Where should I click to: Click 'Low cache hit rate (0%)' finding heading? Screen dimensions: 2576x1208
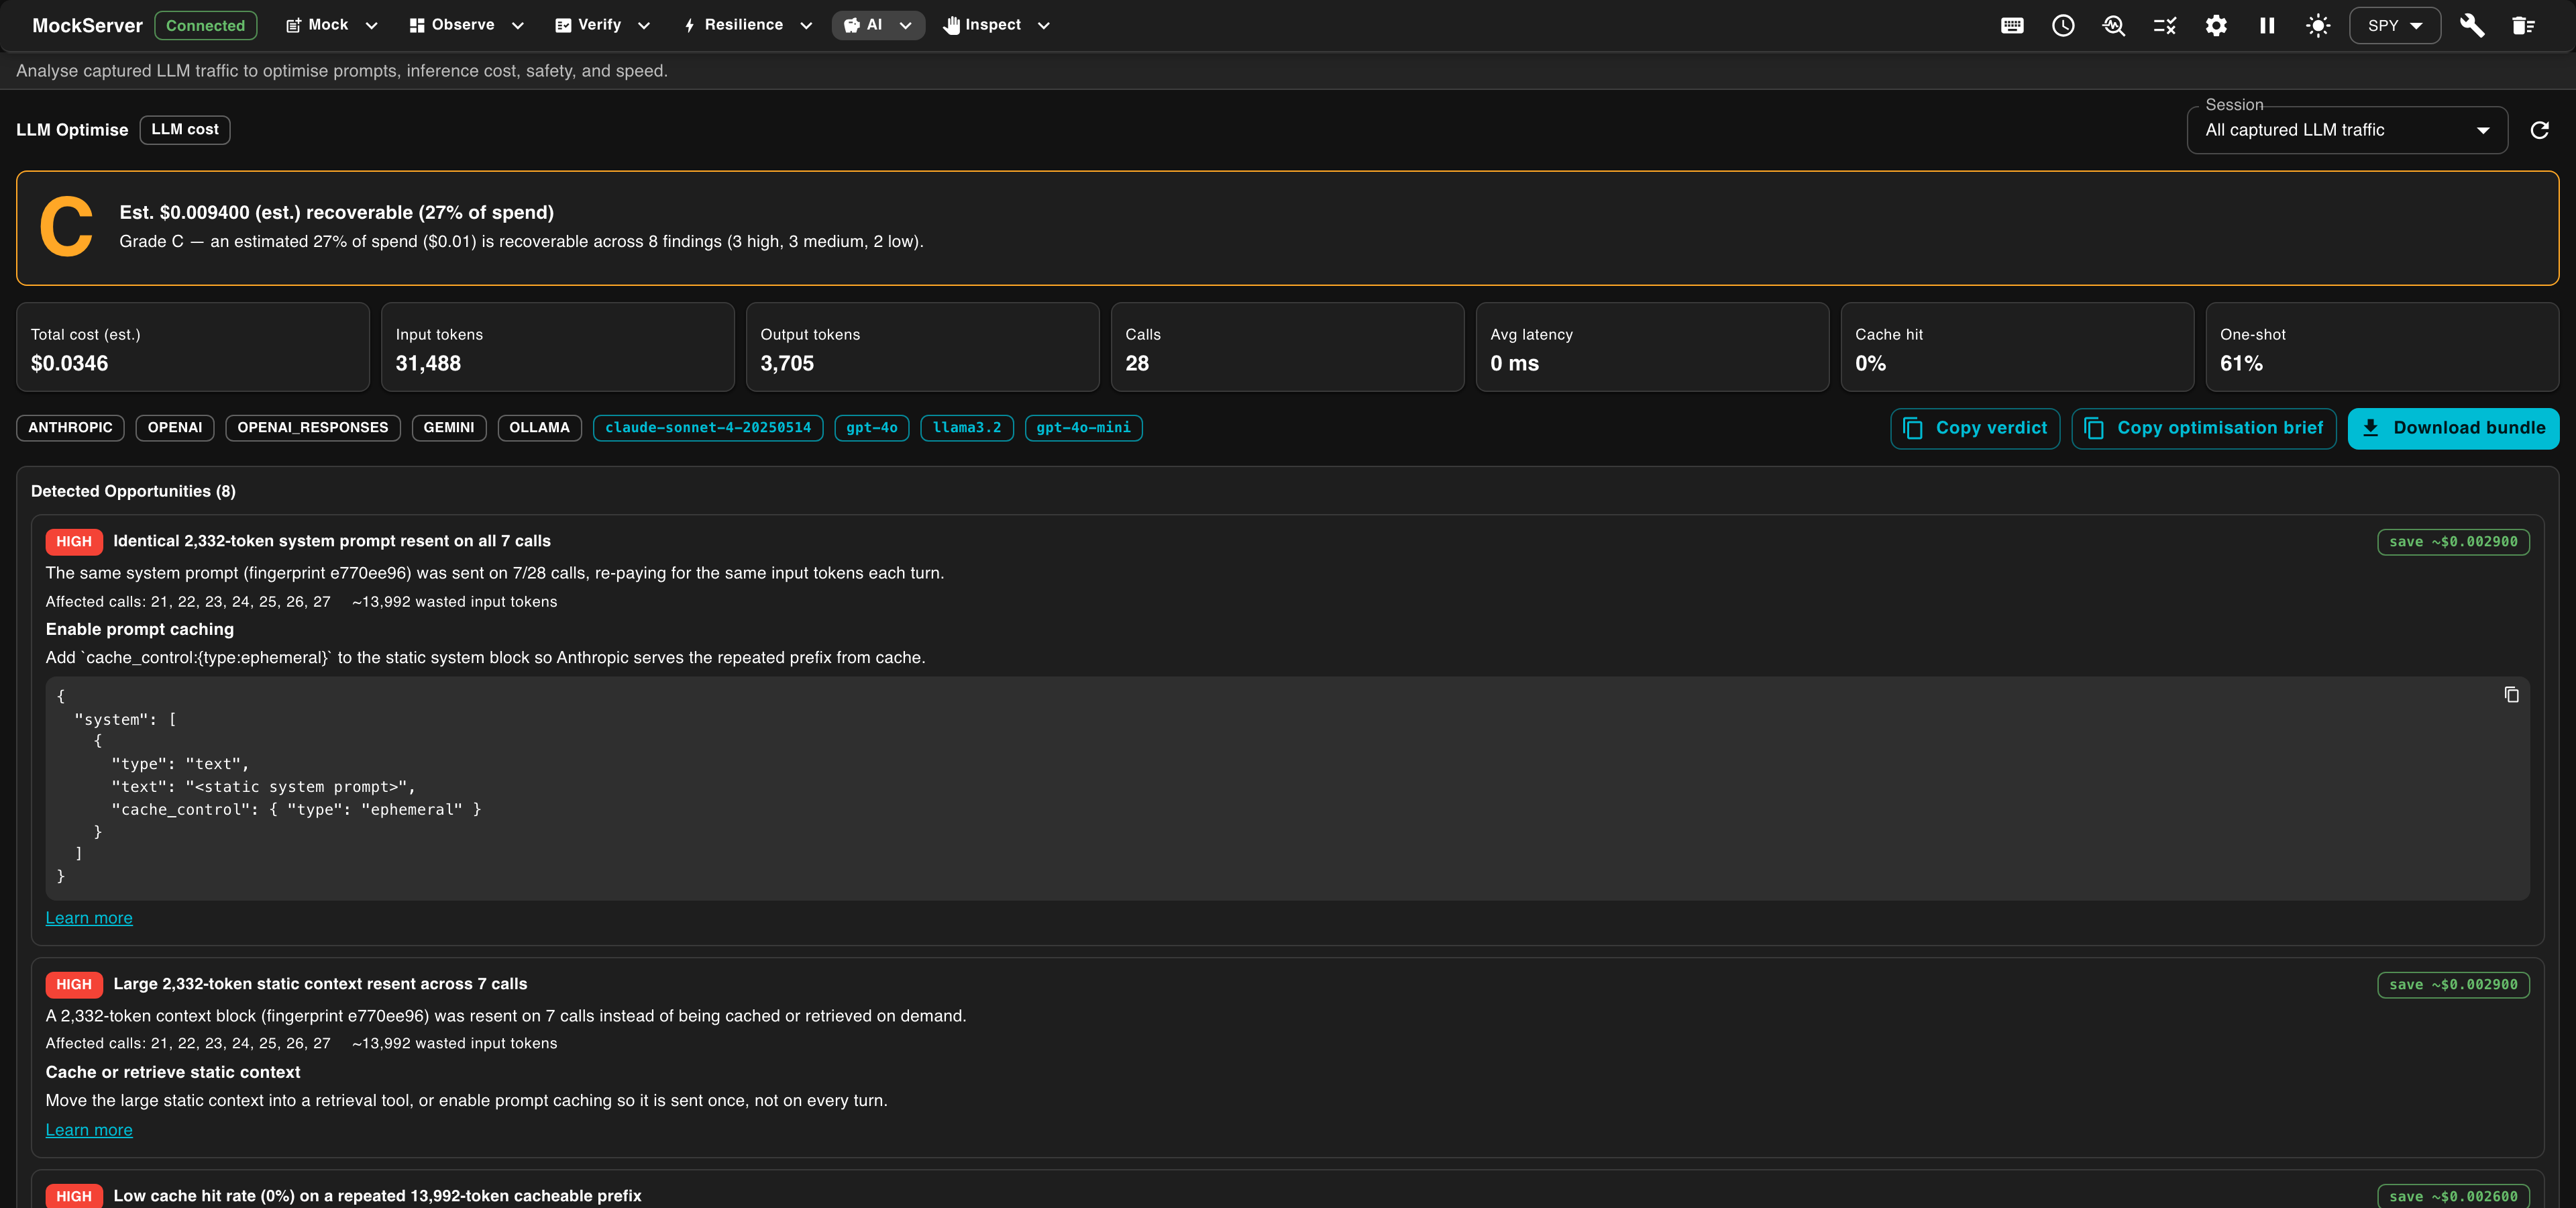click(x=377, y=1196)
